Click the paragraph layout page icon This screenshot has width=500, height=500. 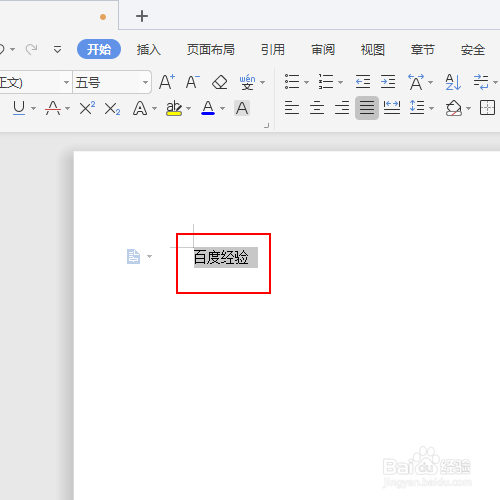coord(133,256)
